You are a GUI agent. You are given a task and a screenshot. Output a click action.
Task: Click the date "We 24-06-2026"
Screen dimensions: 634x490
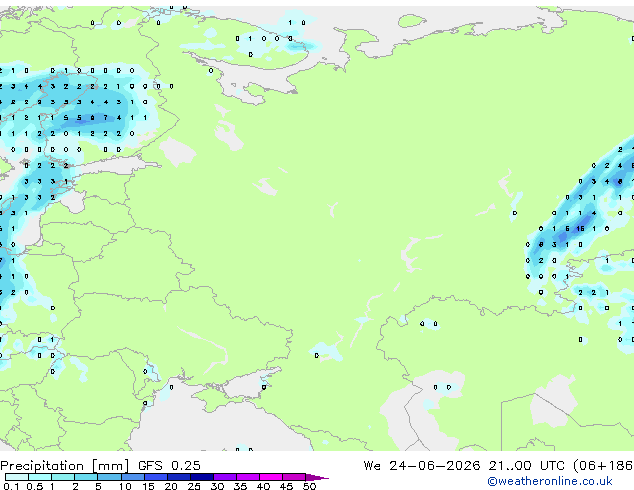pyautogui.click(x=422, y=466)
